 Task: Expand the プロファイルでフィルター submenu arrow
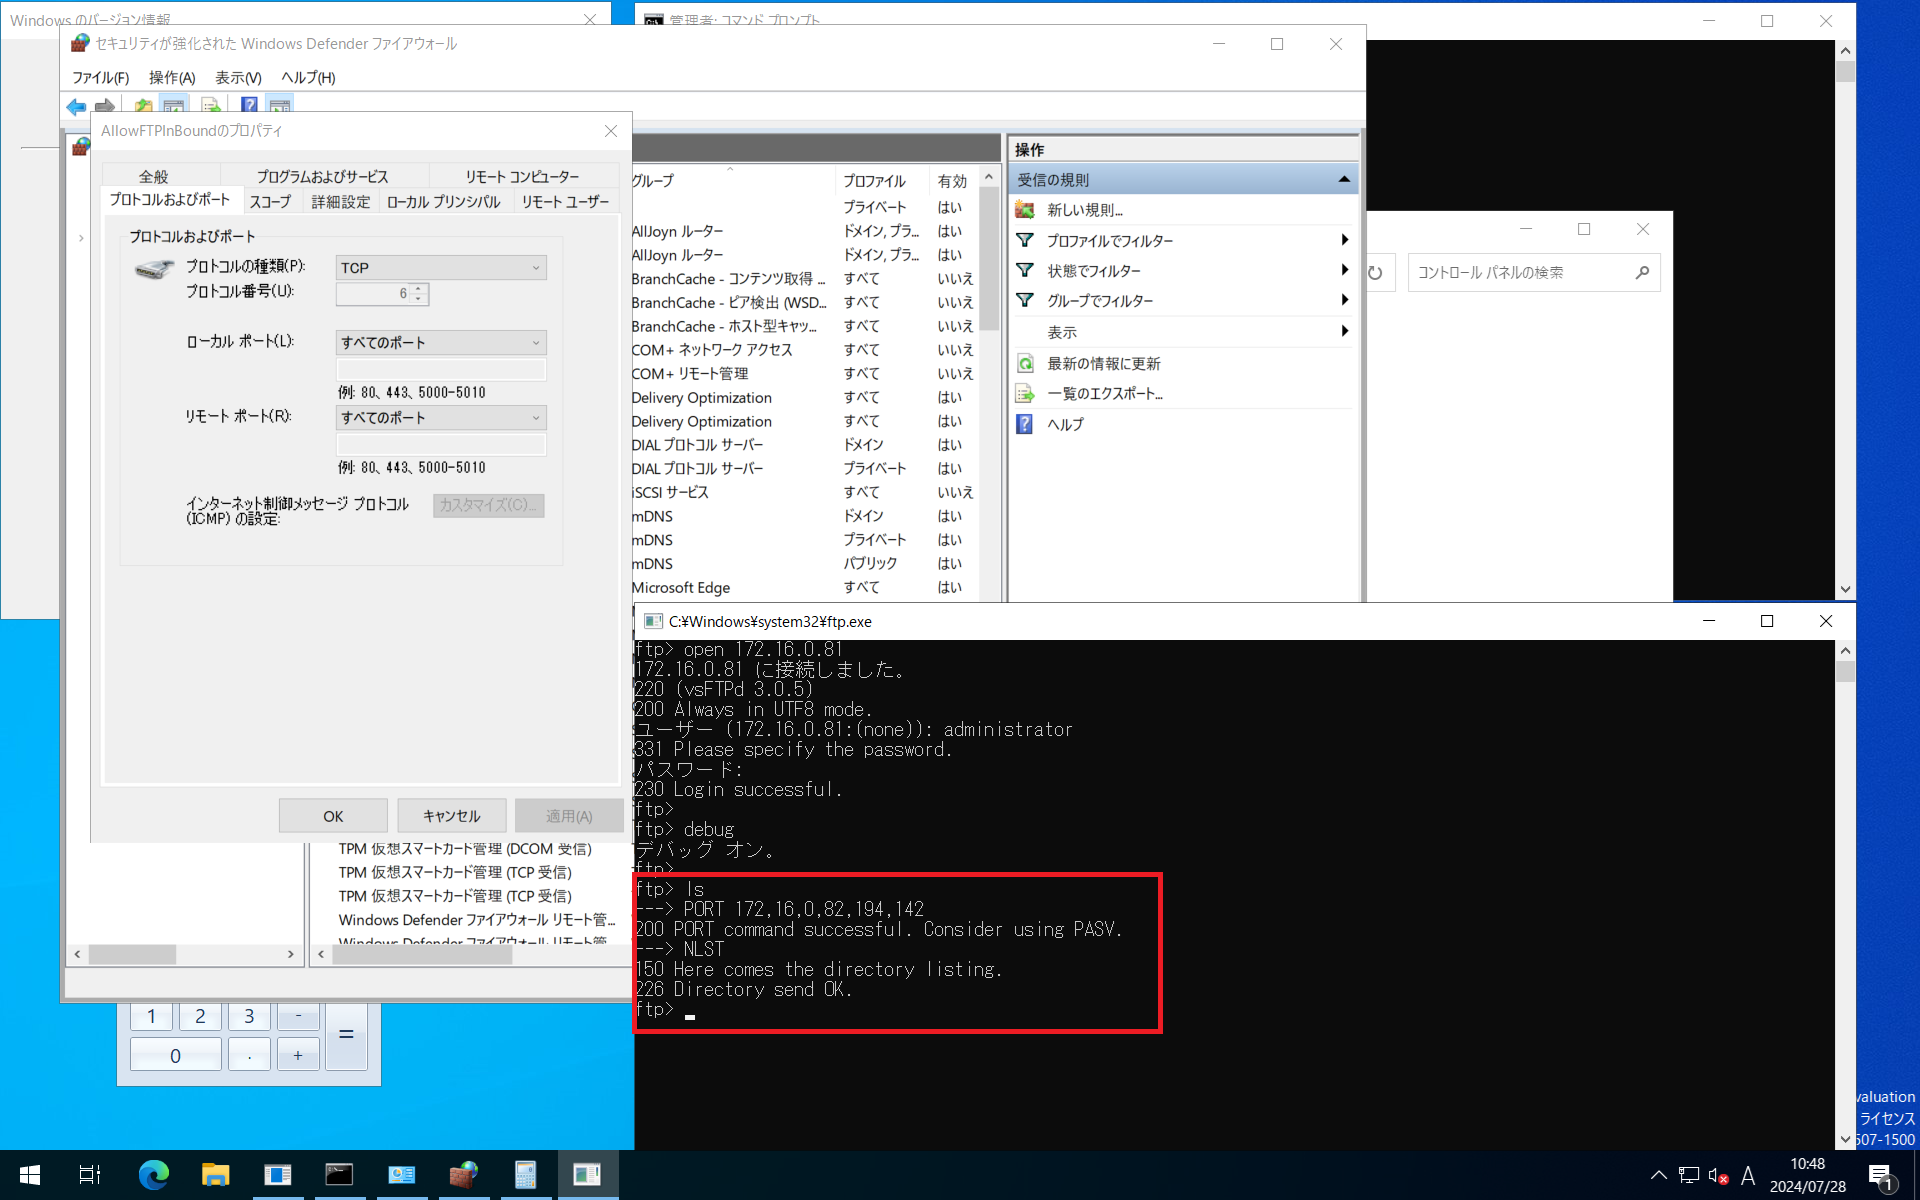[x=1344, y=240]
